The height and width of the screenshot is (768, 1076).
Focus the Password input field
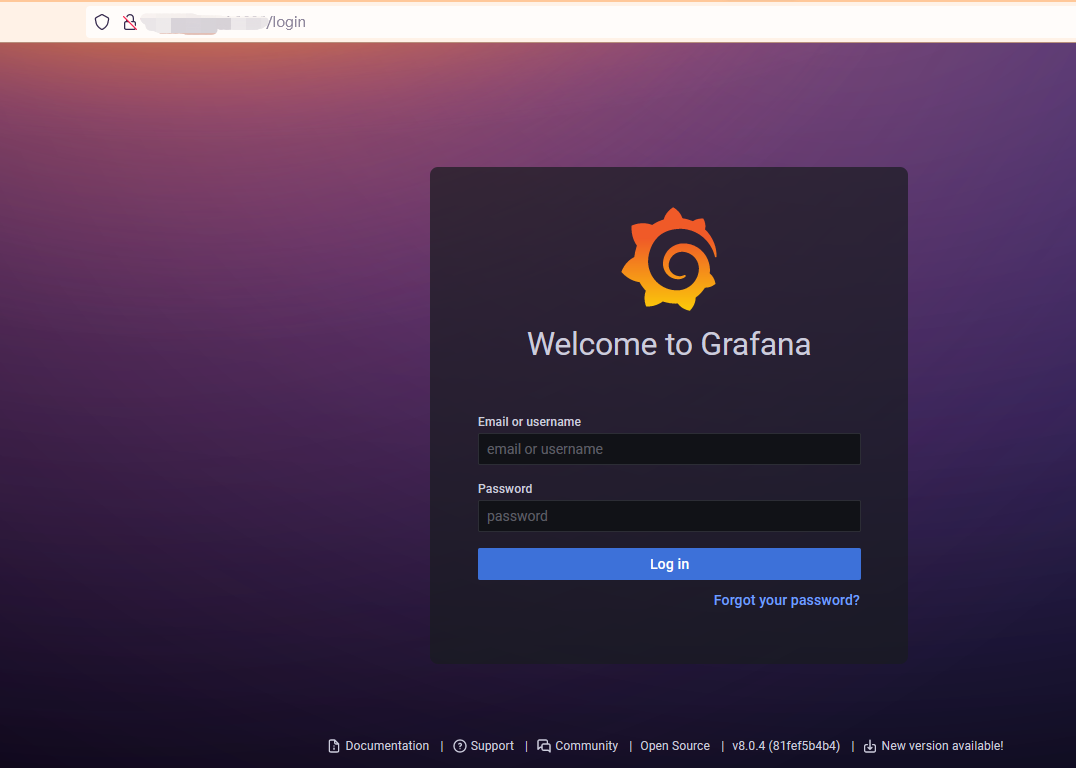[669, 516]
